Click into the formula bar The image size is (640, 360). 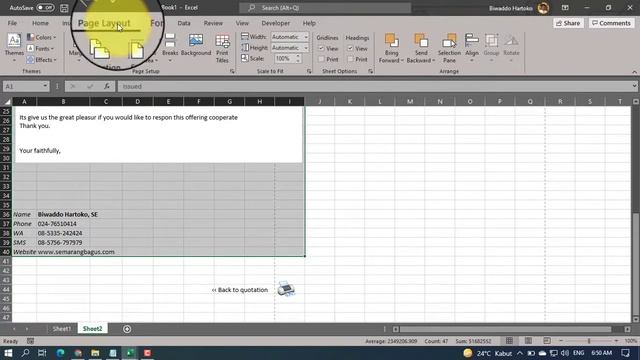[373, 87]
